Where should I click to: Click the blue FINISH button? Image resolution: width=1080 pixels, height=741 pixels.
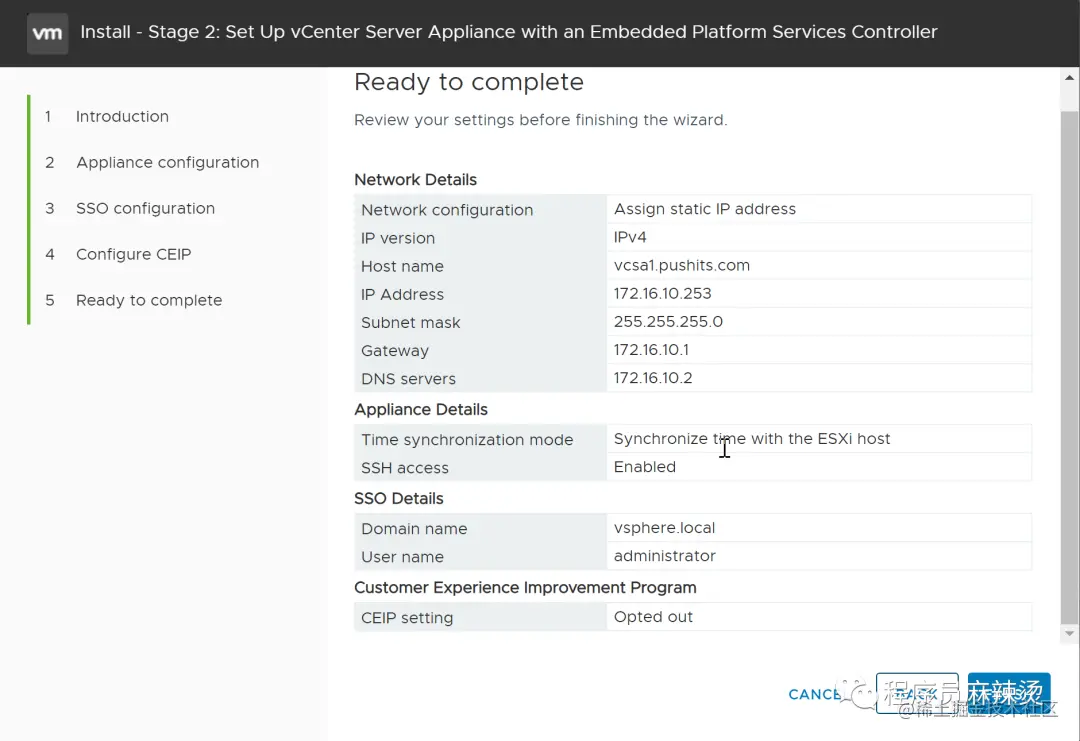tap(1008, 693)
